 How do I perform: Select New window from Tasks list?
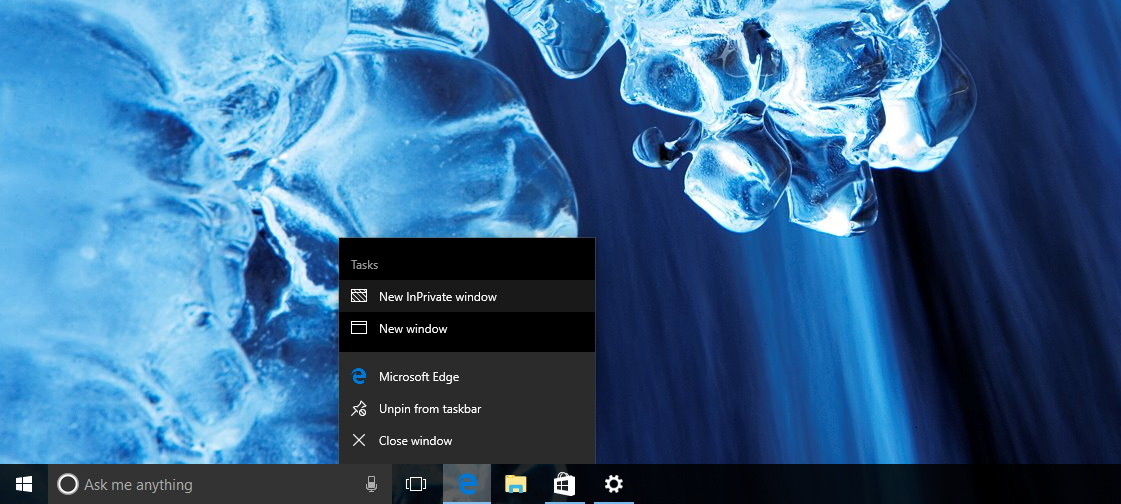467,328
